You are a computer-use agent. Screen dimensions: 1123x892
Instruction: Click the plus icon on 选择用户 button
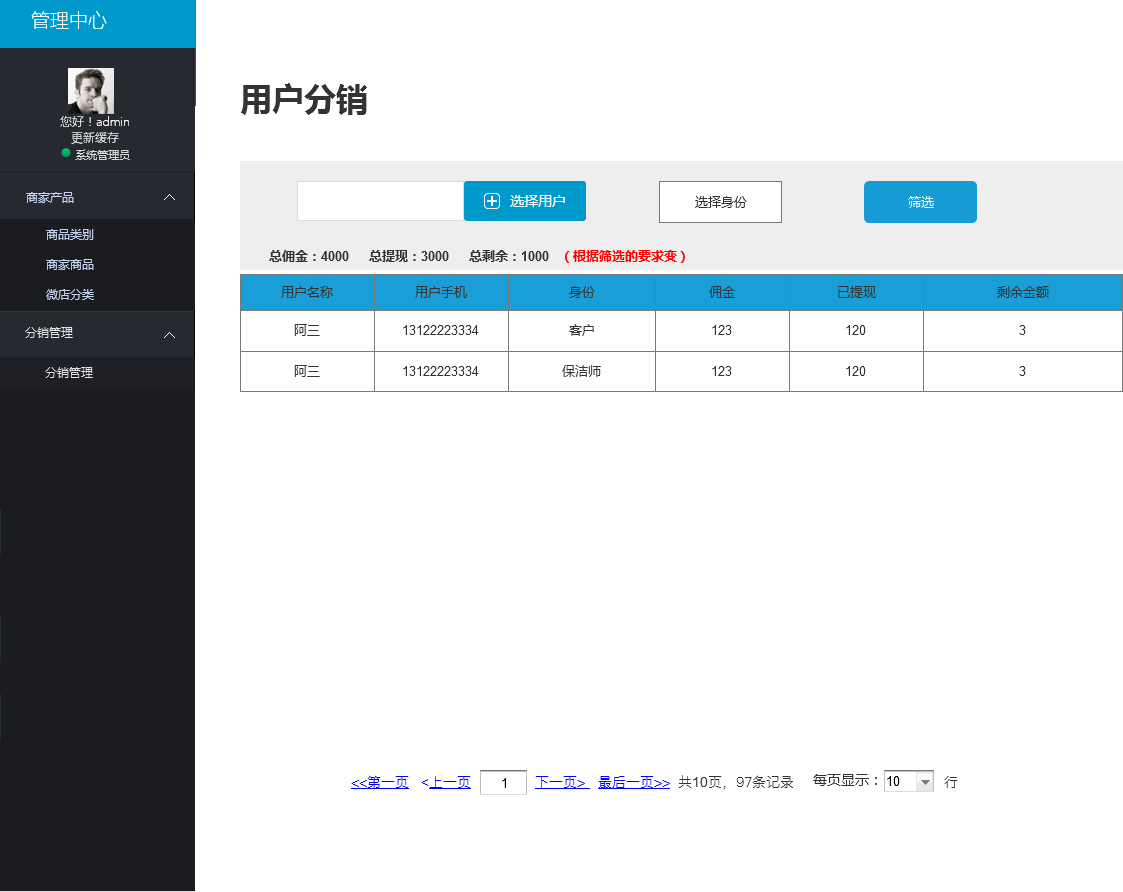492,201
